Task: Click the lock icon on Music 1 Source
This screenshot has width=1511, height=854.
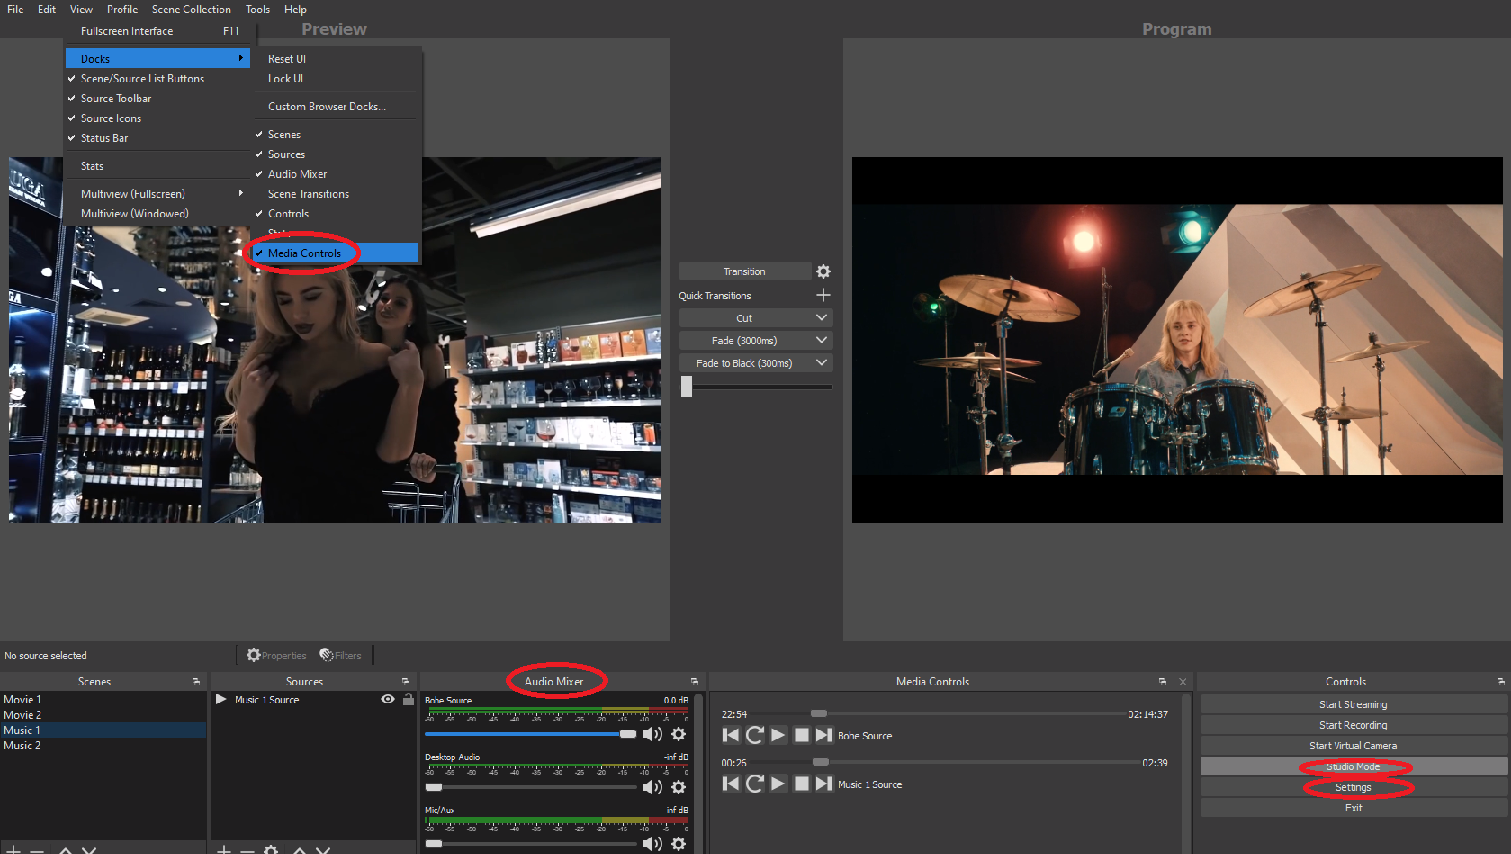Action: point(405,699)
